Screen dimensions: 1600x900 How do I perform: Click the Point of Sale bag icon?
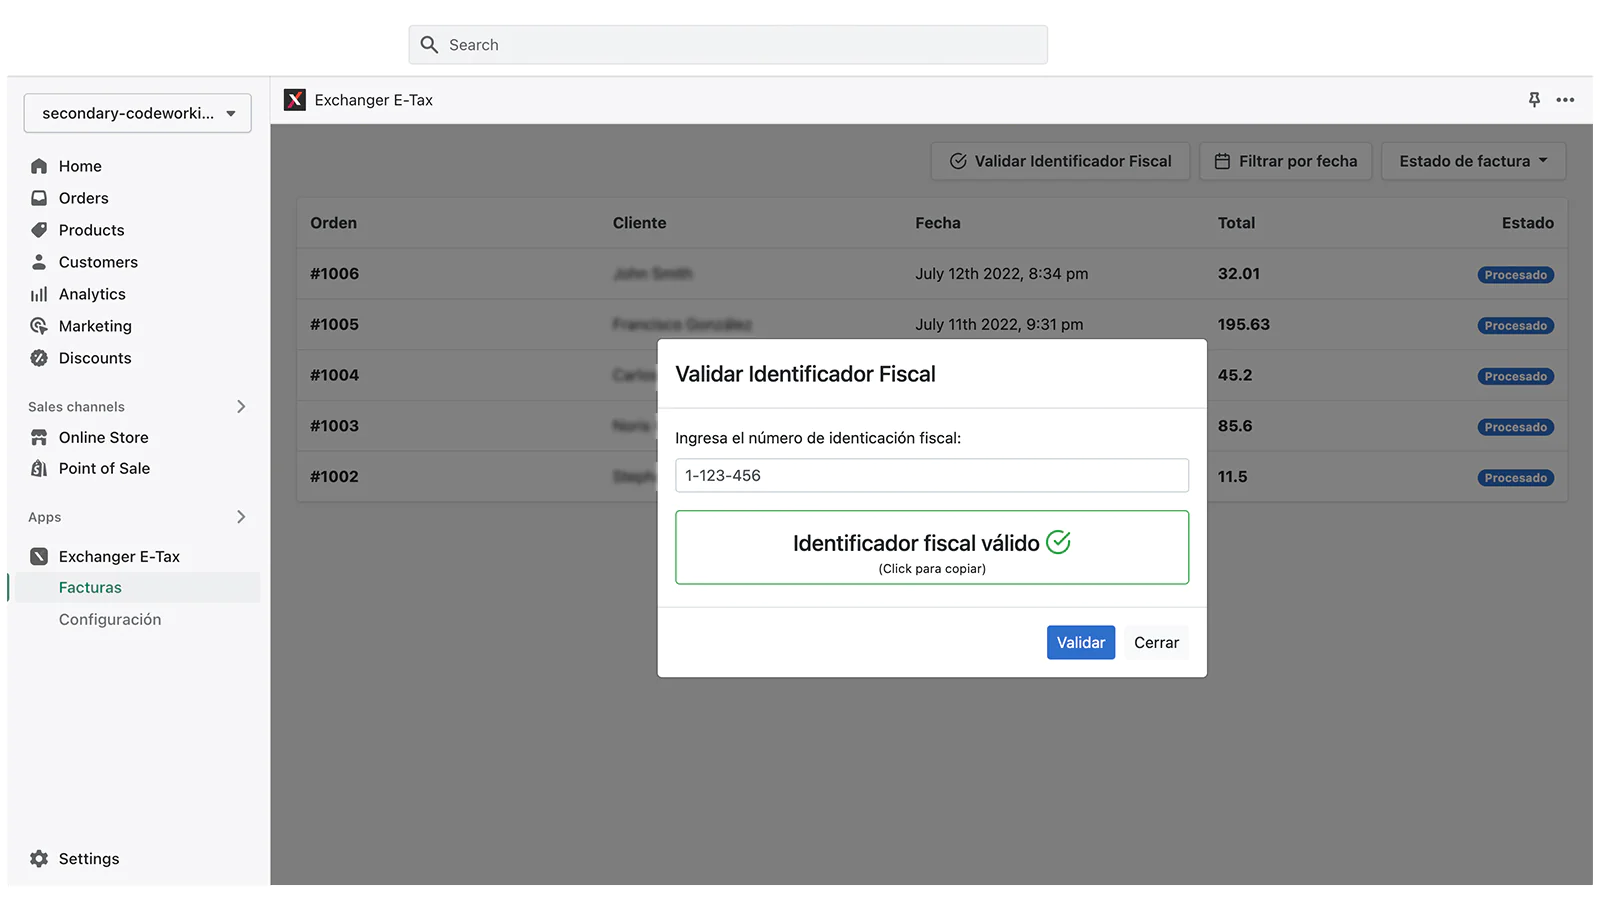point(39,468)
